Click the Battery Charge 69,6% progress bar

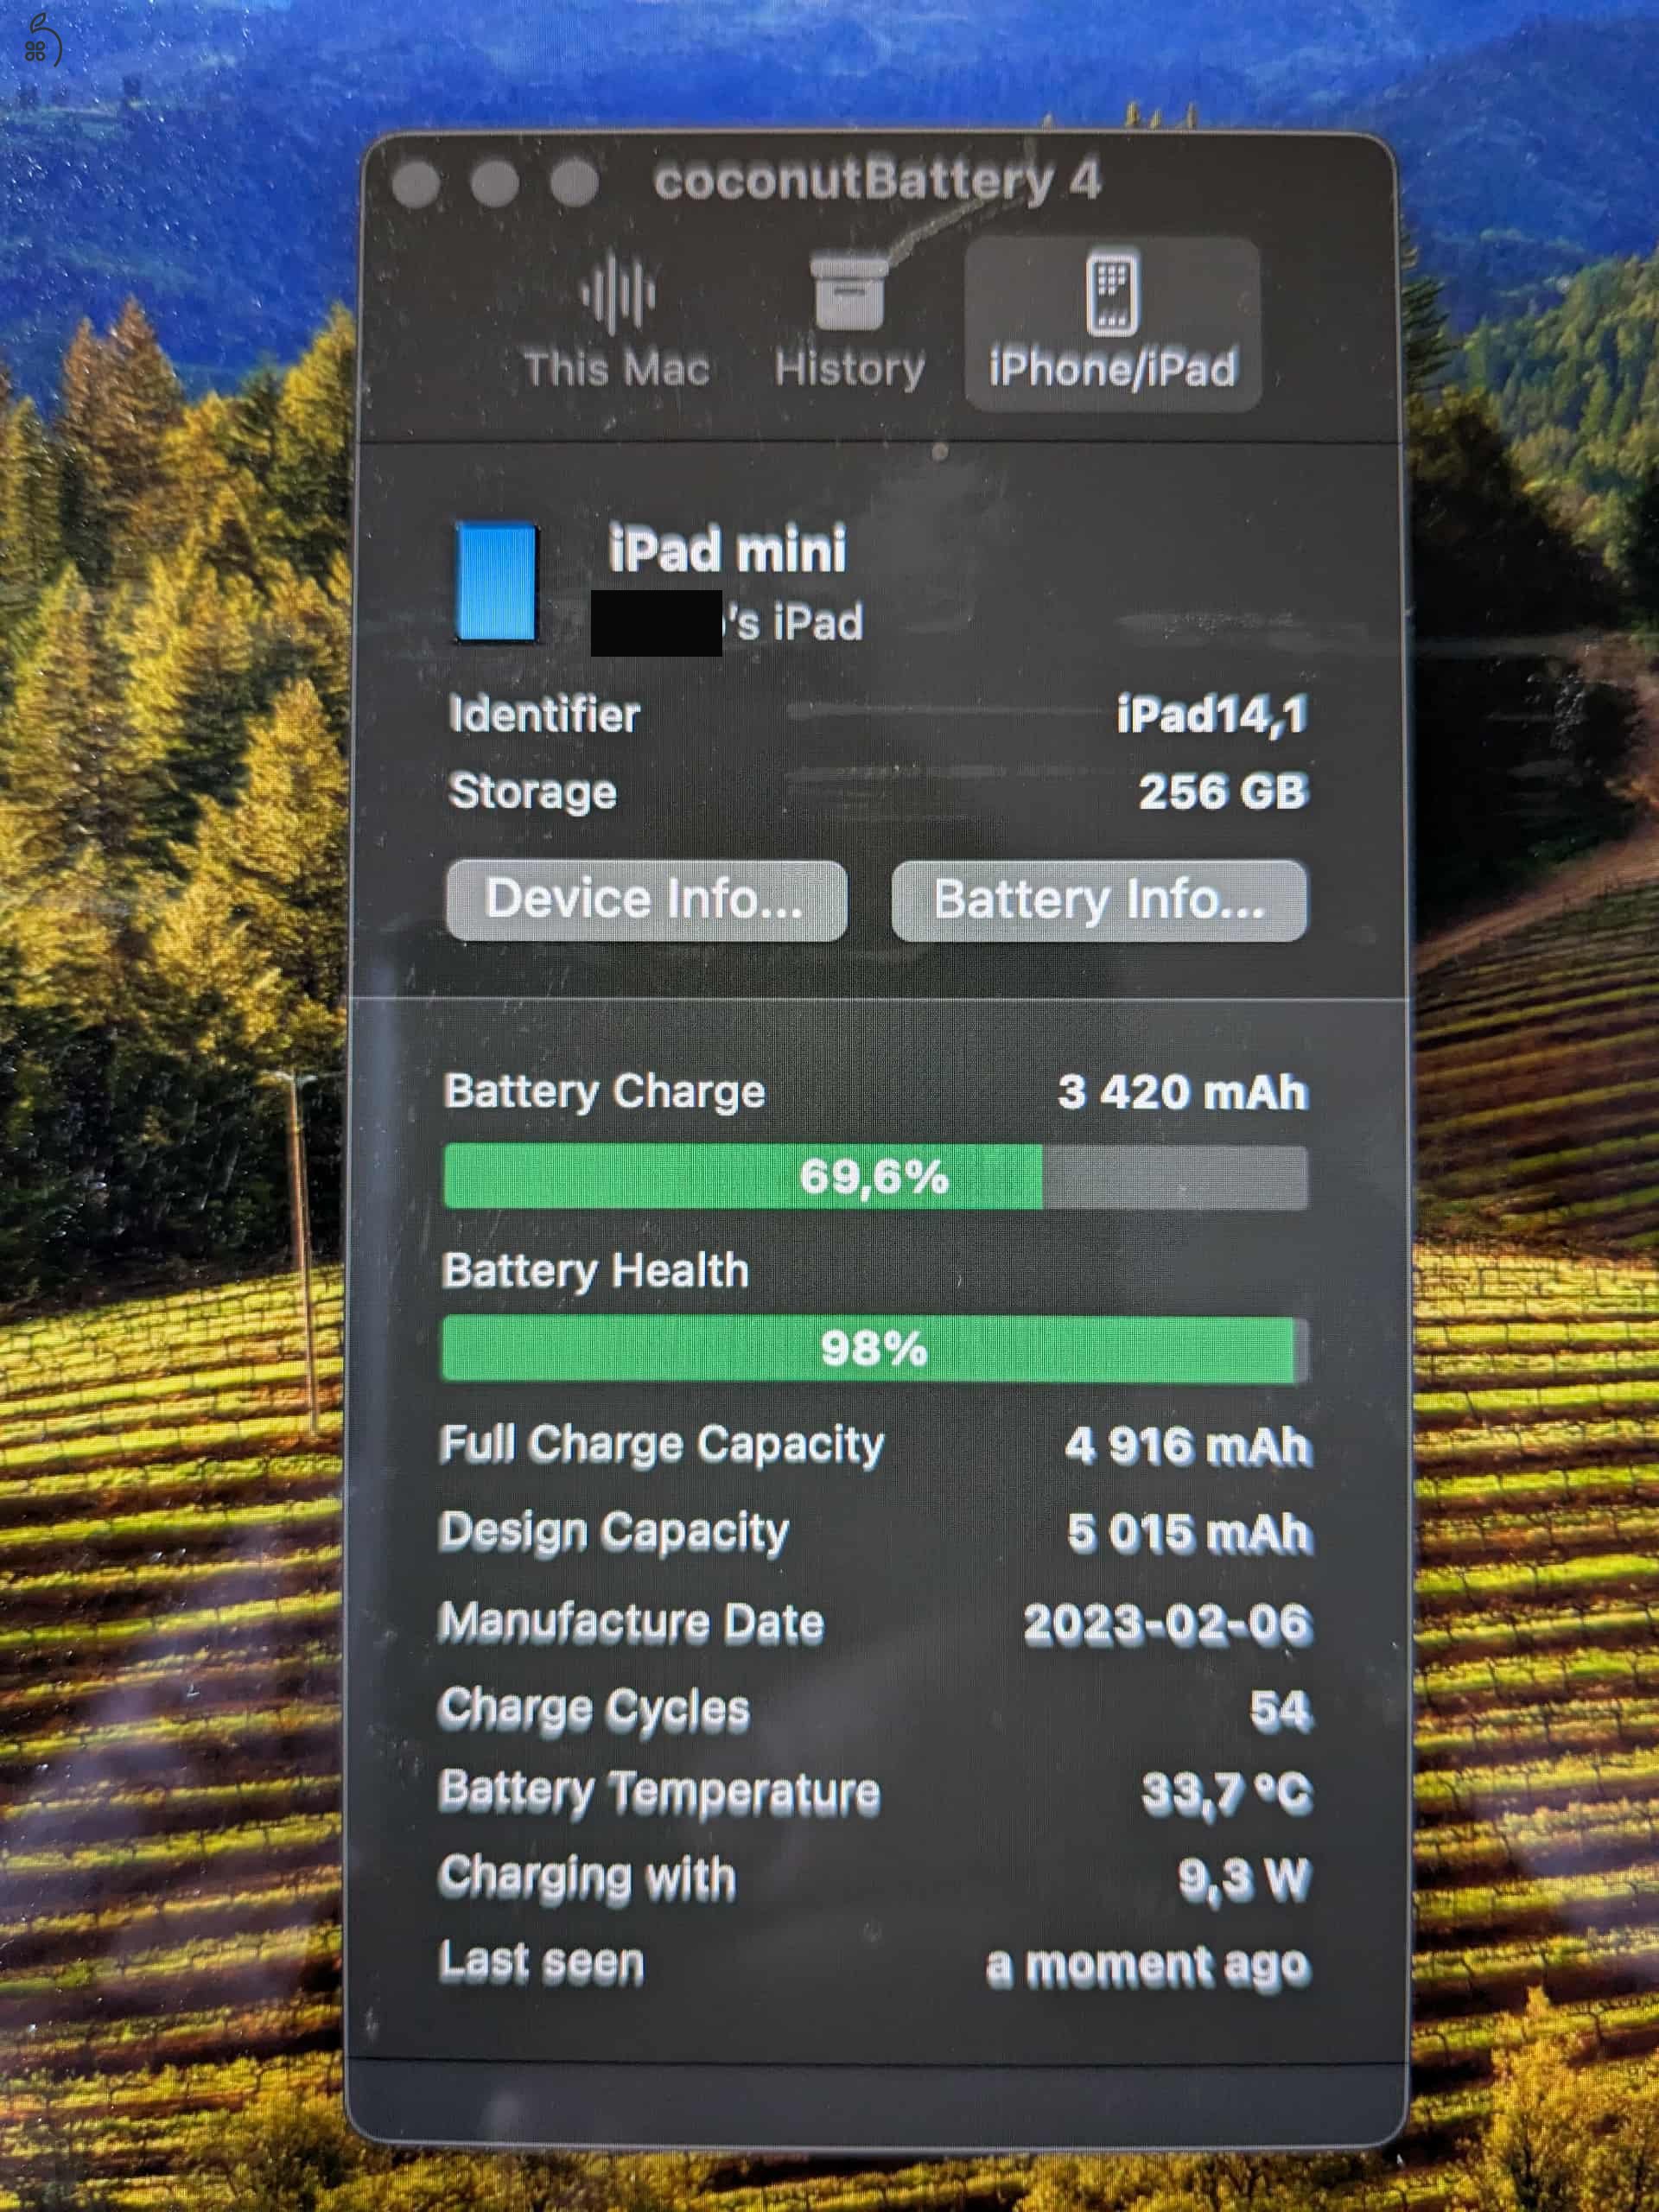tap(875, 1177)
